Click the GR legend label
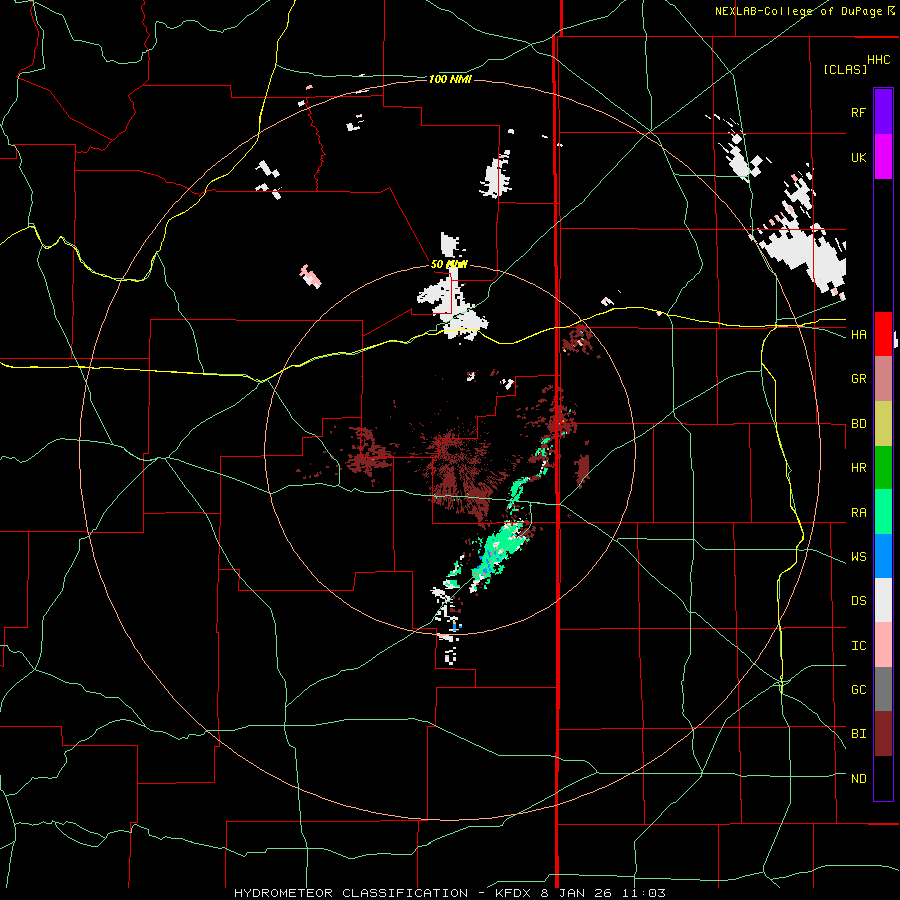This screenshot has width=900, height=900. pos(858,379)
